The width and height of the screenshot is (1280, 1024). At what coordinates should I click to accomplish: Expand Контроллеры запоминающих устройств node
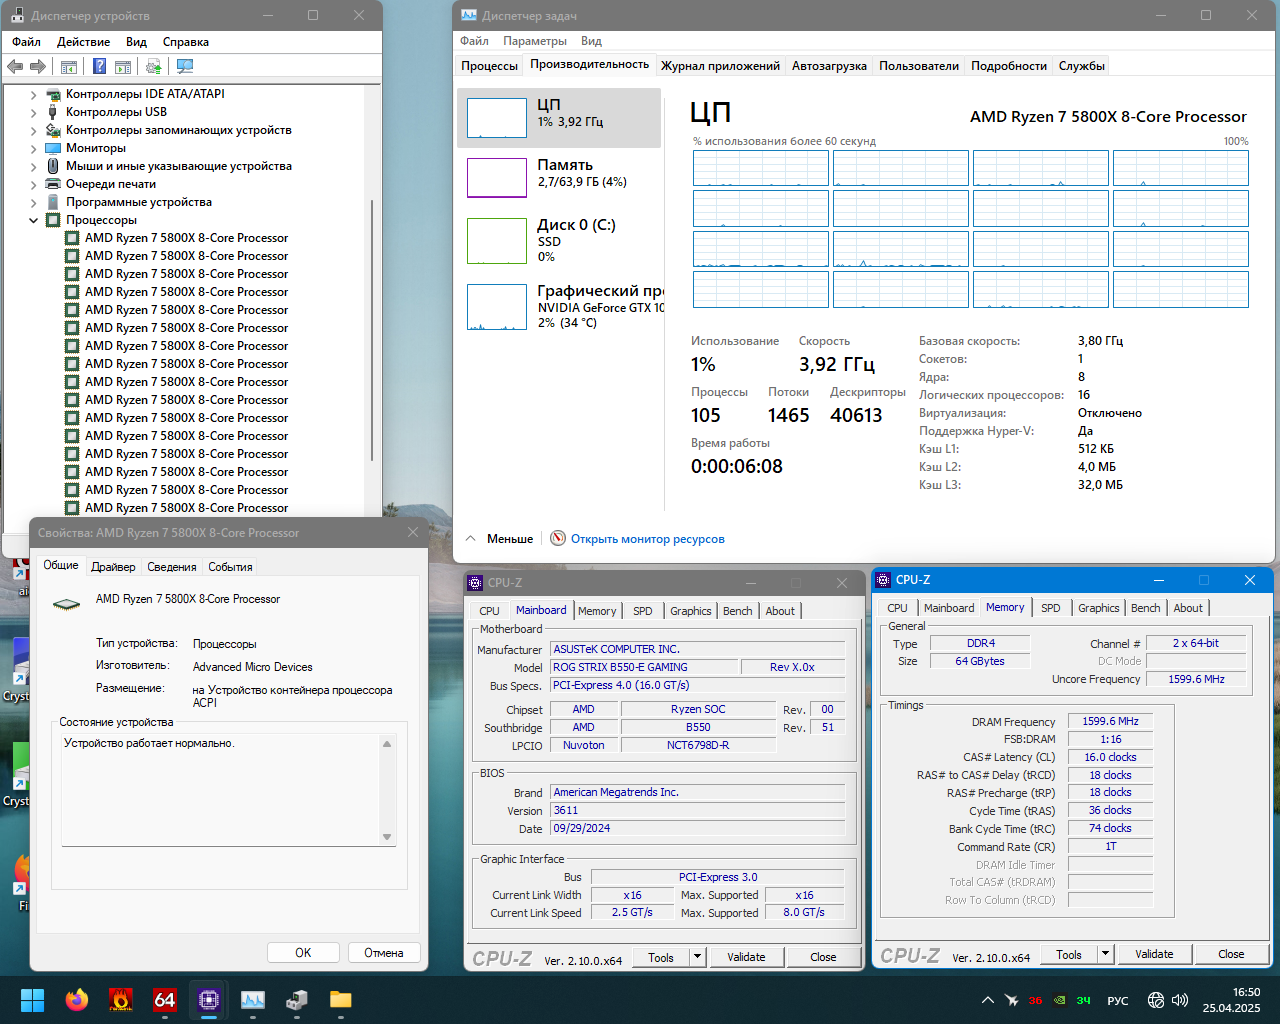33,131
